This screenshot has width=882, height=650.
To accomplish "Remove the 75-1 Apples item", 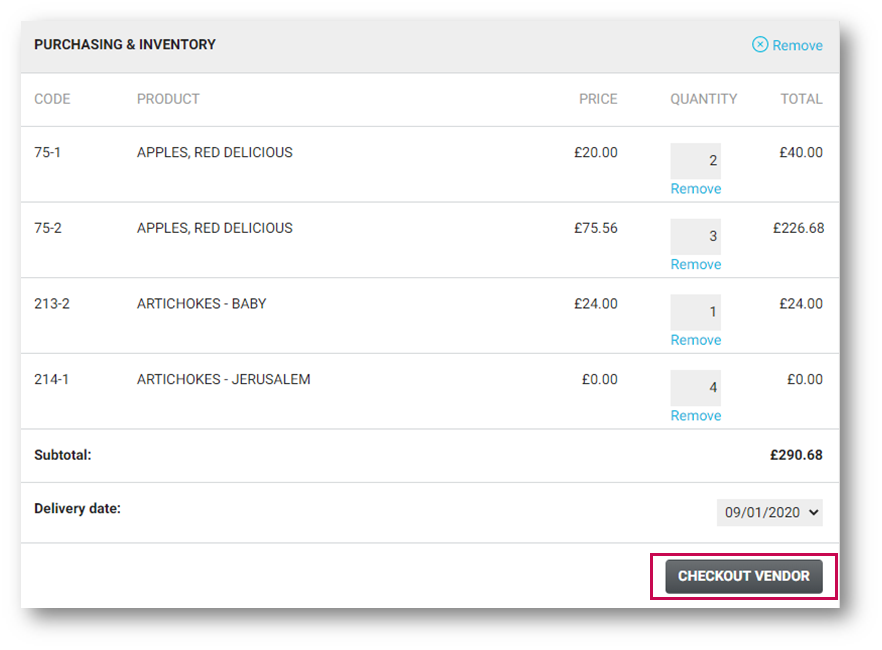I will click(x=695, y=189).
